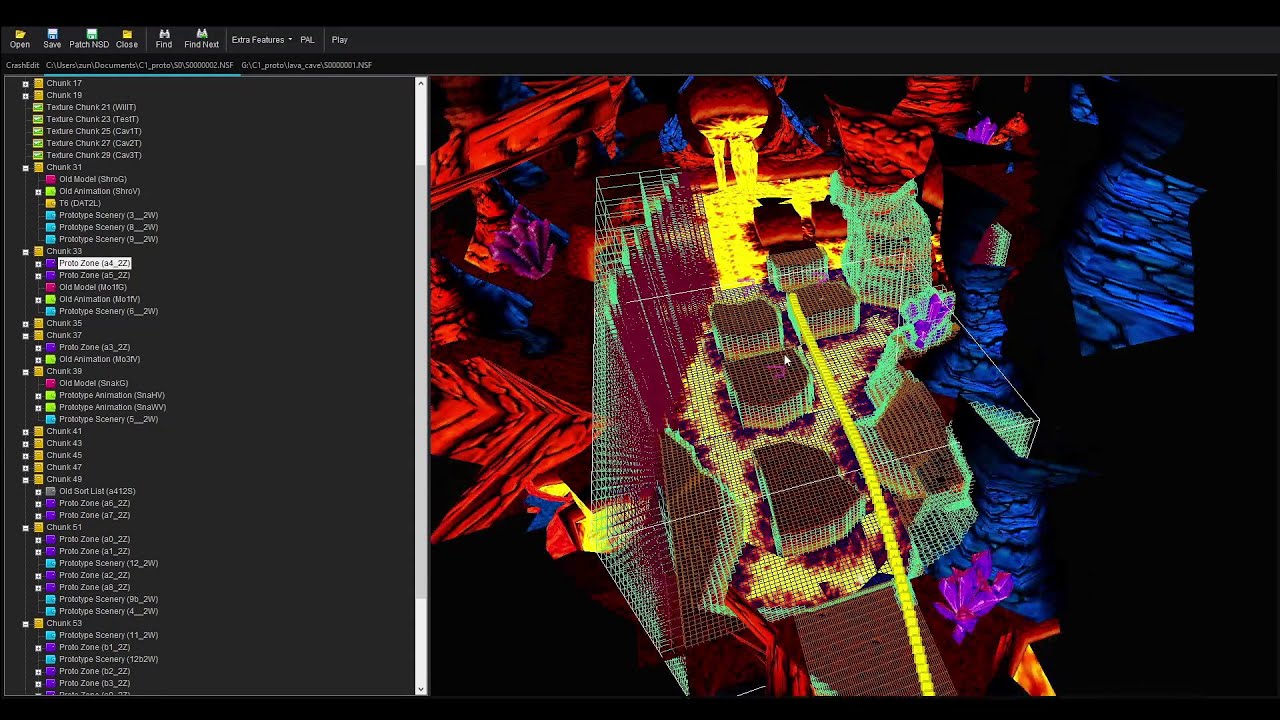The height and width of the screenshot is (720, 1280).
Task: Click the Find Next toolbar icon
Action: [201, 39]
